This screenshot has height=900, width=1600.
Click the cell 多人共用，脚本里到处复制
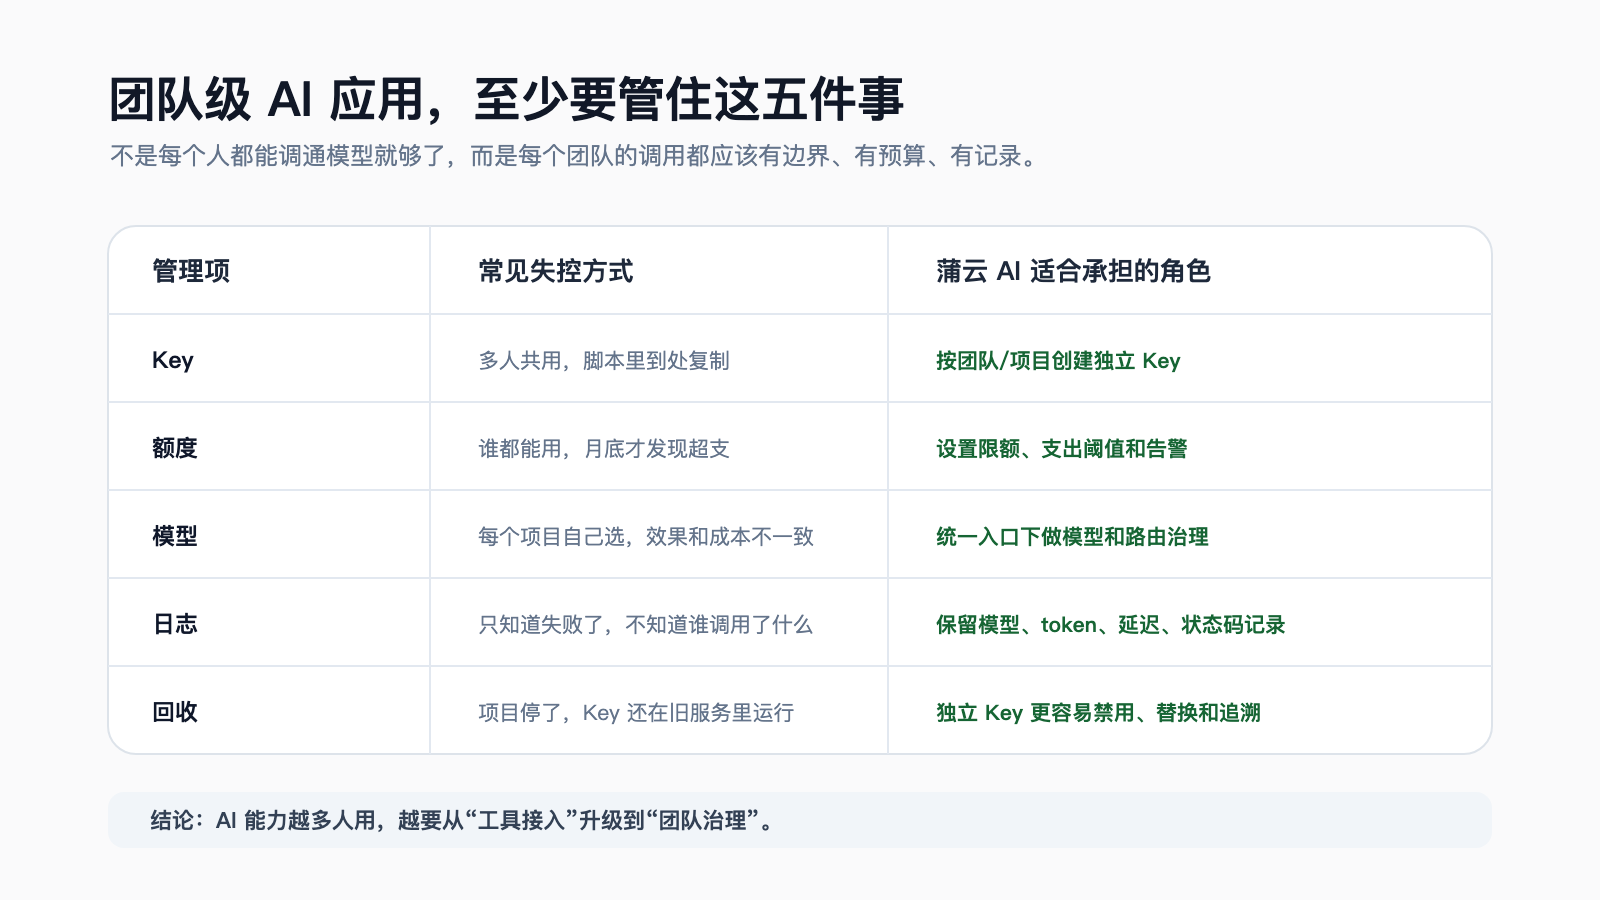point(604,360)
